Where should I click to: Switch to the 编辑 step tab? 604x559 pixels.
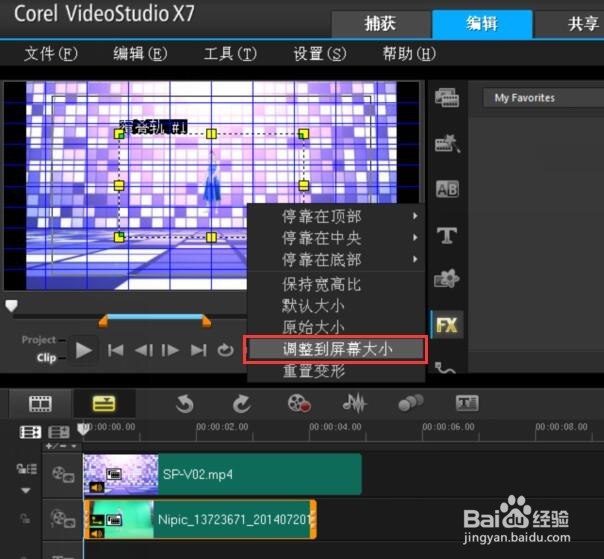coord(482,24)
